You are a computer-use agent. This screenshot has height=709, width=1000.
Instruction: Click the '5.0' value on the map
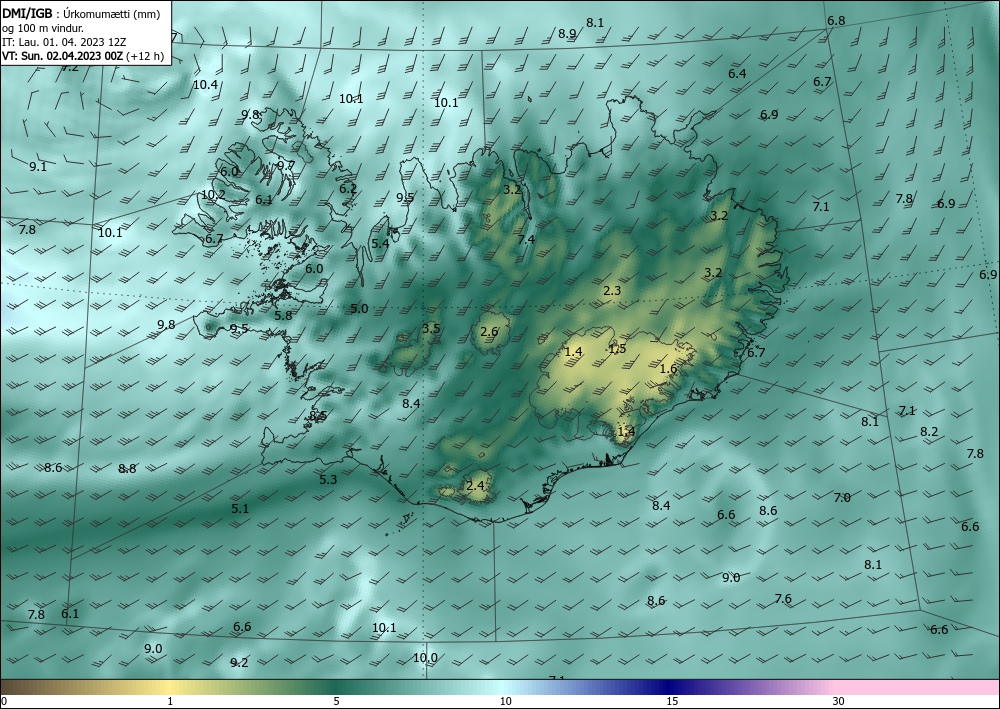(359, 309)
